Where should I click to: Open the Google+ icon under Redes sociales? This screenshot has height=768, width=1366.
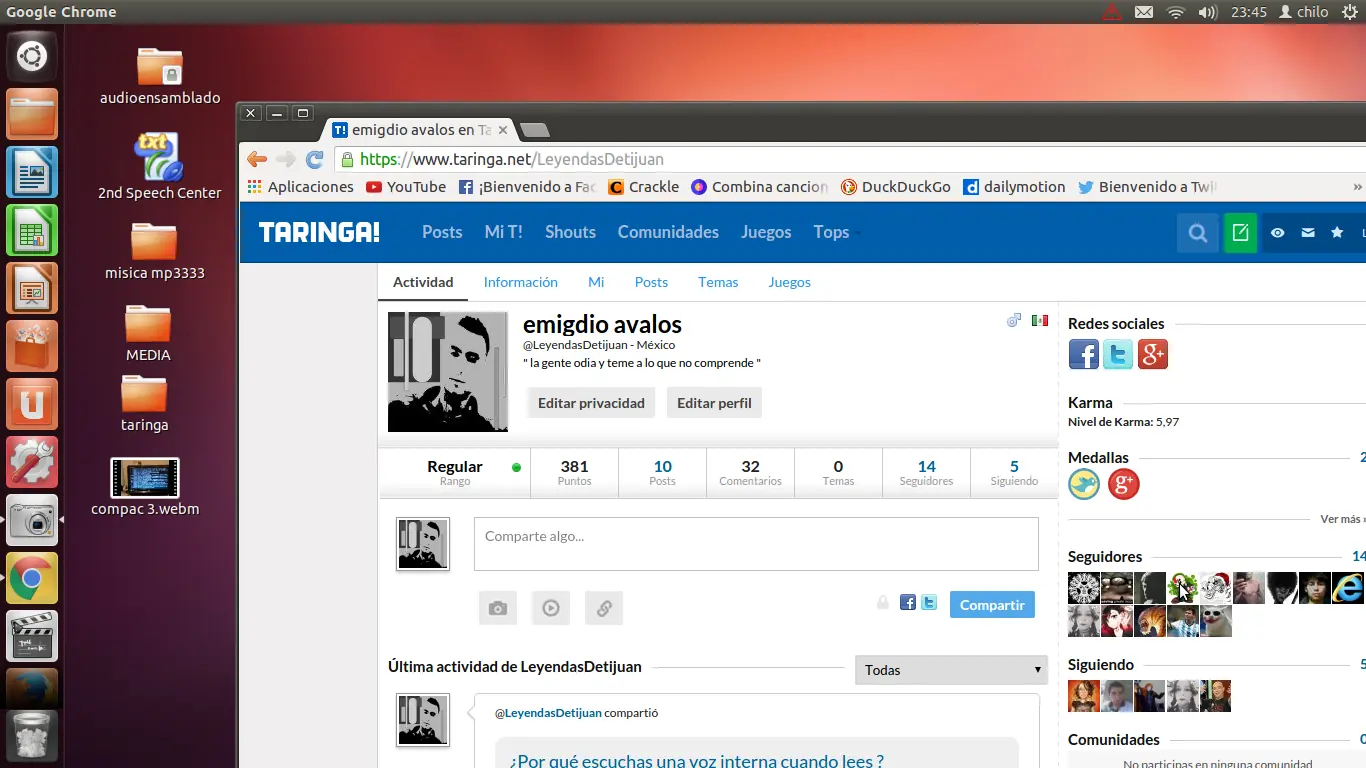[x=1153, y=354]
